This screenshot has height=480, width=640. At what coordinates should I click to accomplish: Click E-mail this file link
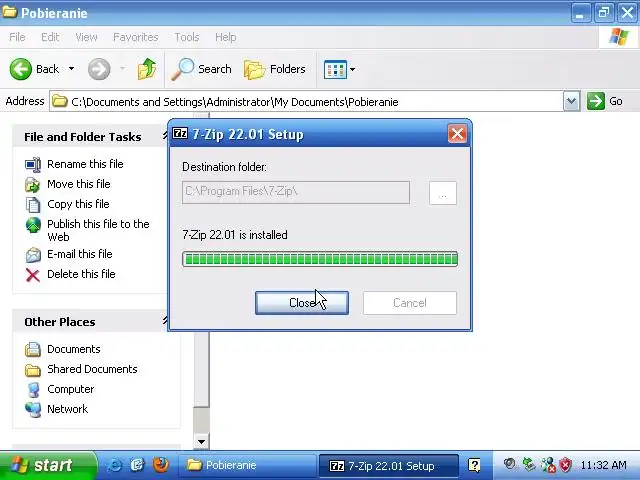coord(80,254)
